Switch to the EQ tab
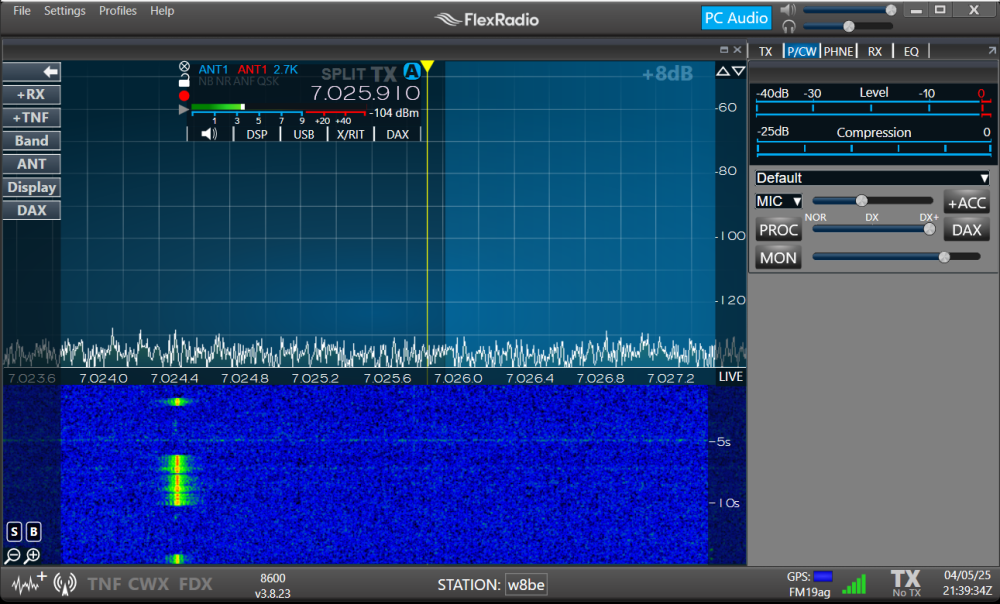1000x604 pixels. (911, 52)
